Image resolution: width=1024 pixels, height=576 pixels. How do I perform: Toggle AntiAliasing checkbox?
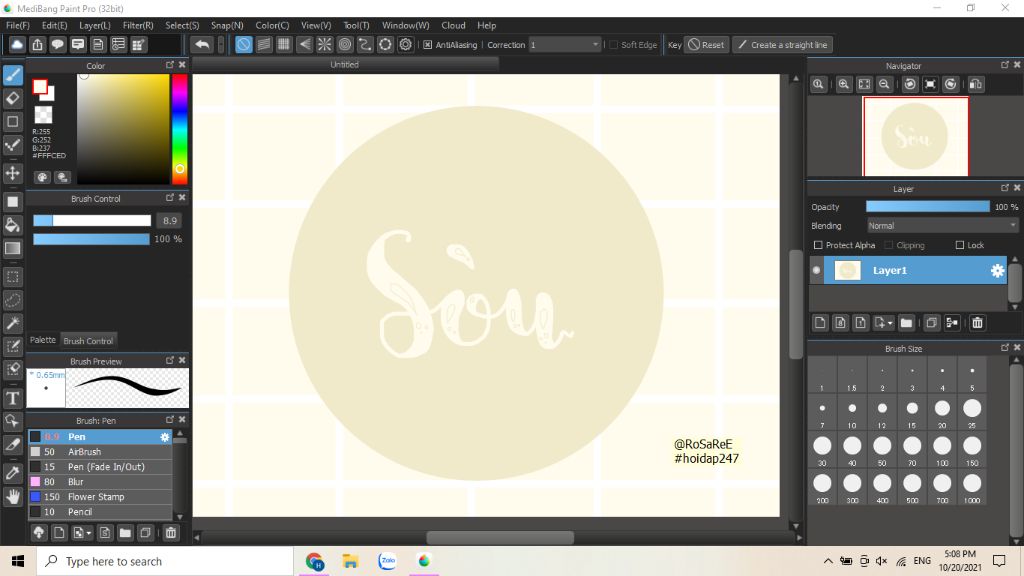(x=427, y=45)
